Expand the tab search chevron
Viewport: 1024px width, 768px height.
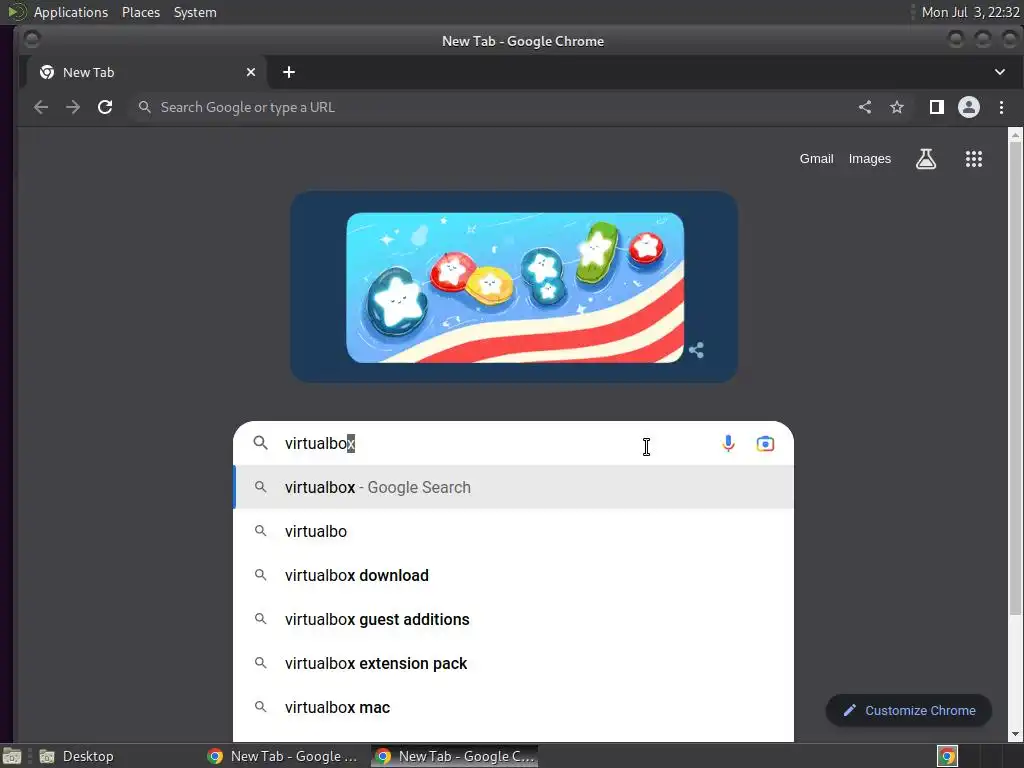click(1000, 72)
